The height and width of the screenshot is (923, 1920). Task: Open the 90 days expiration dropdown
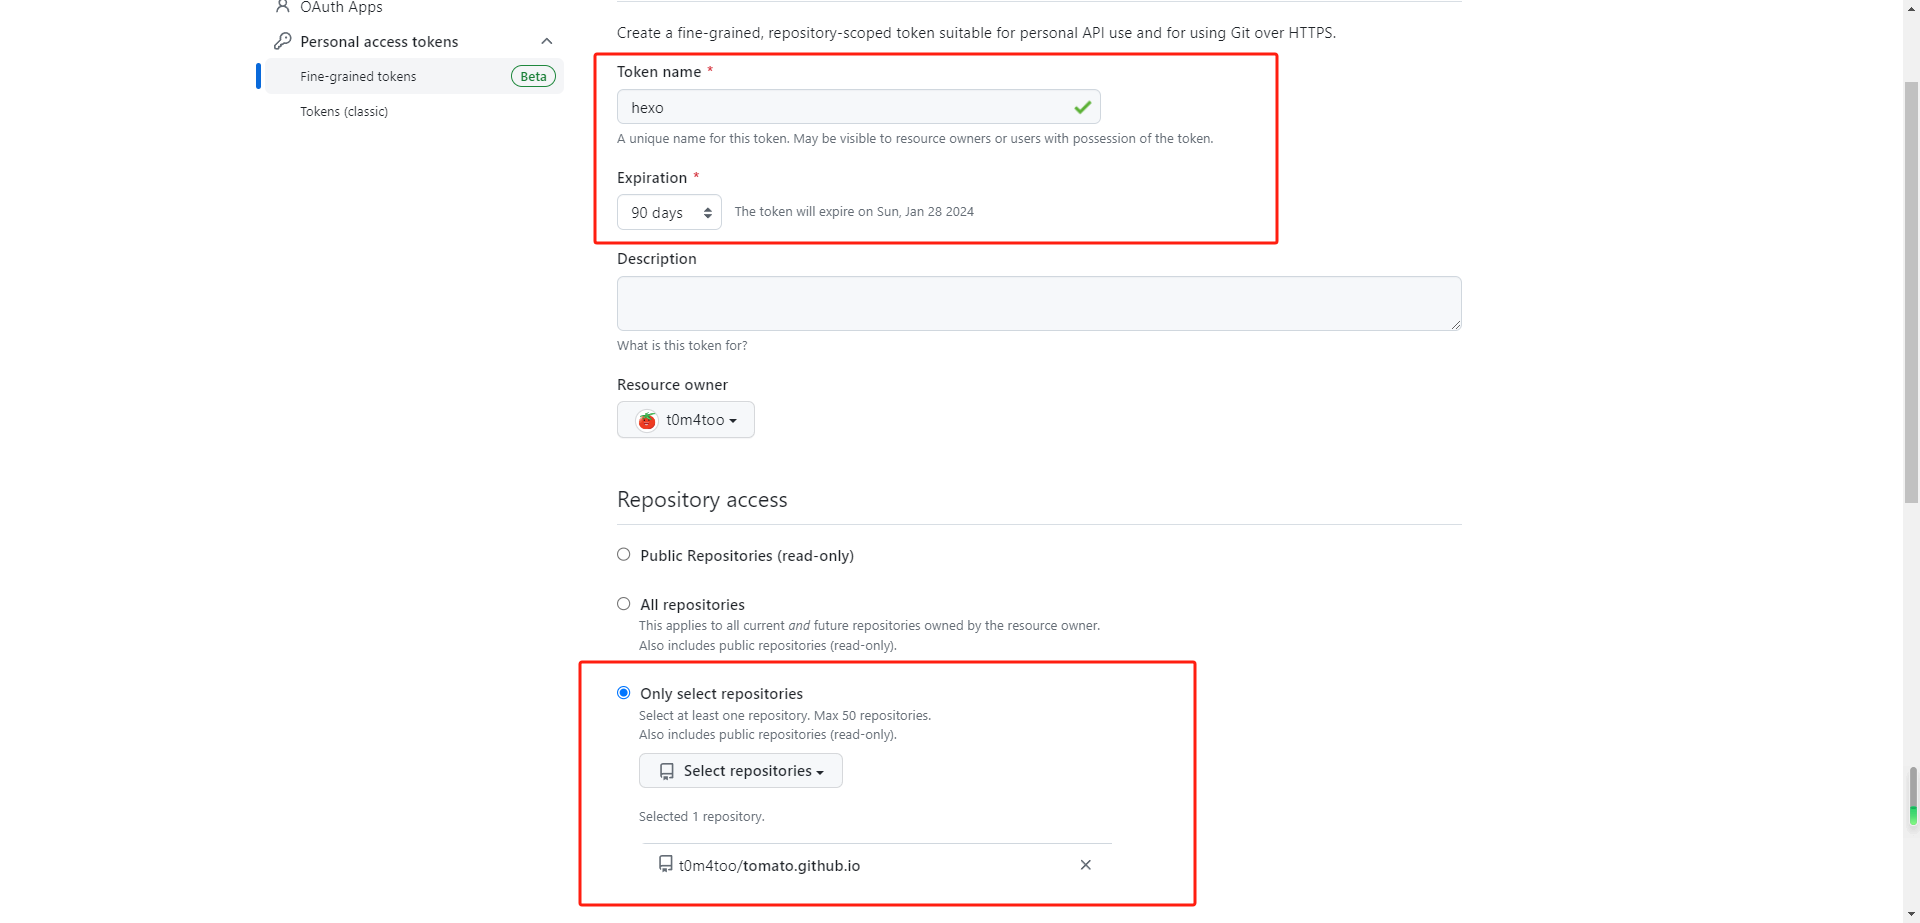(669, 212)
